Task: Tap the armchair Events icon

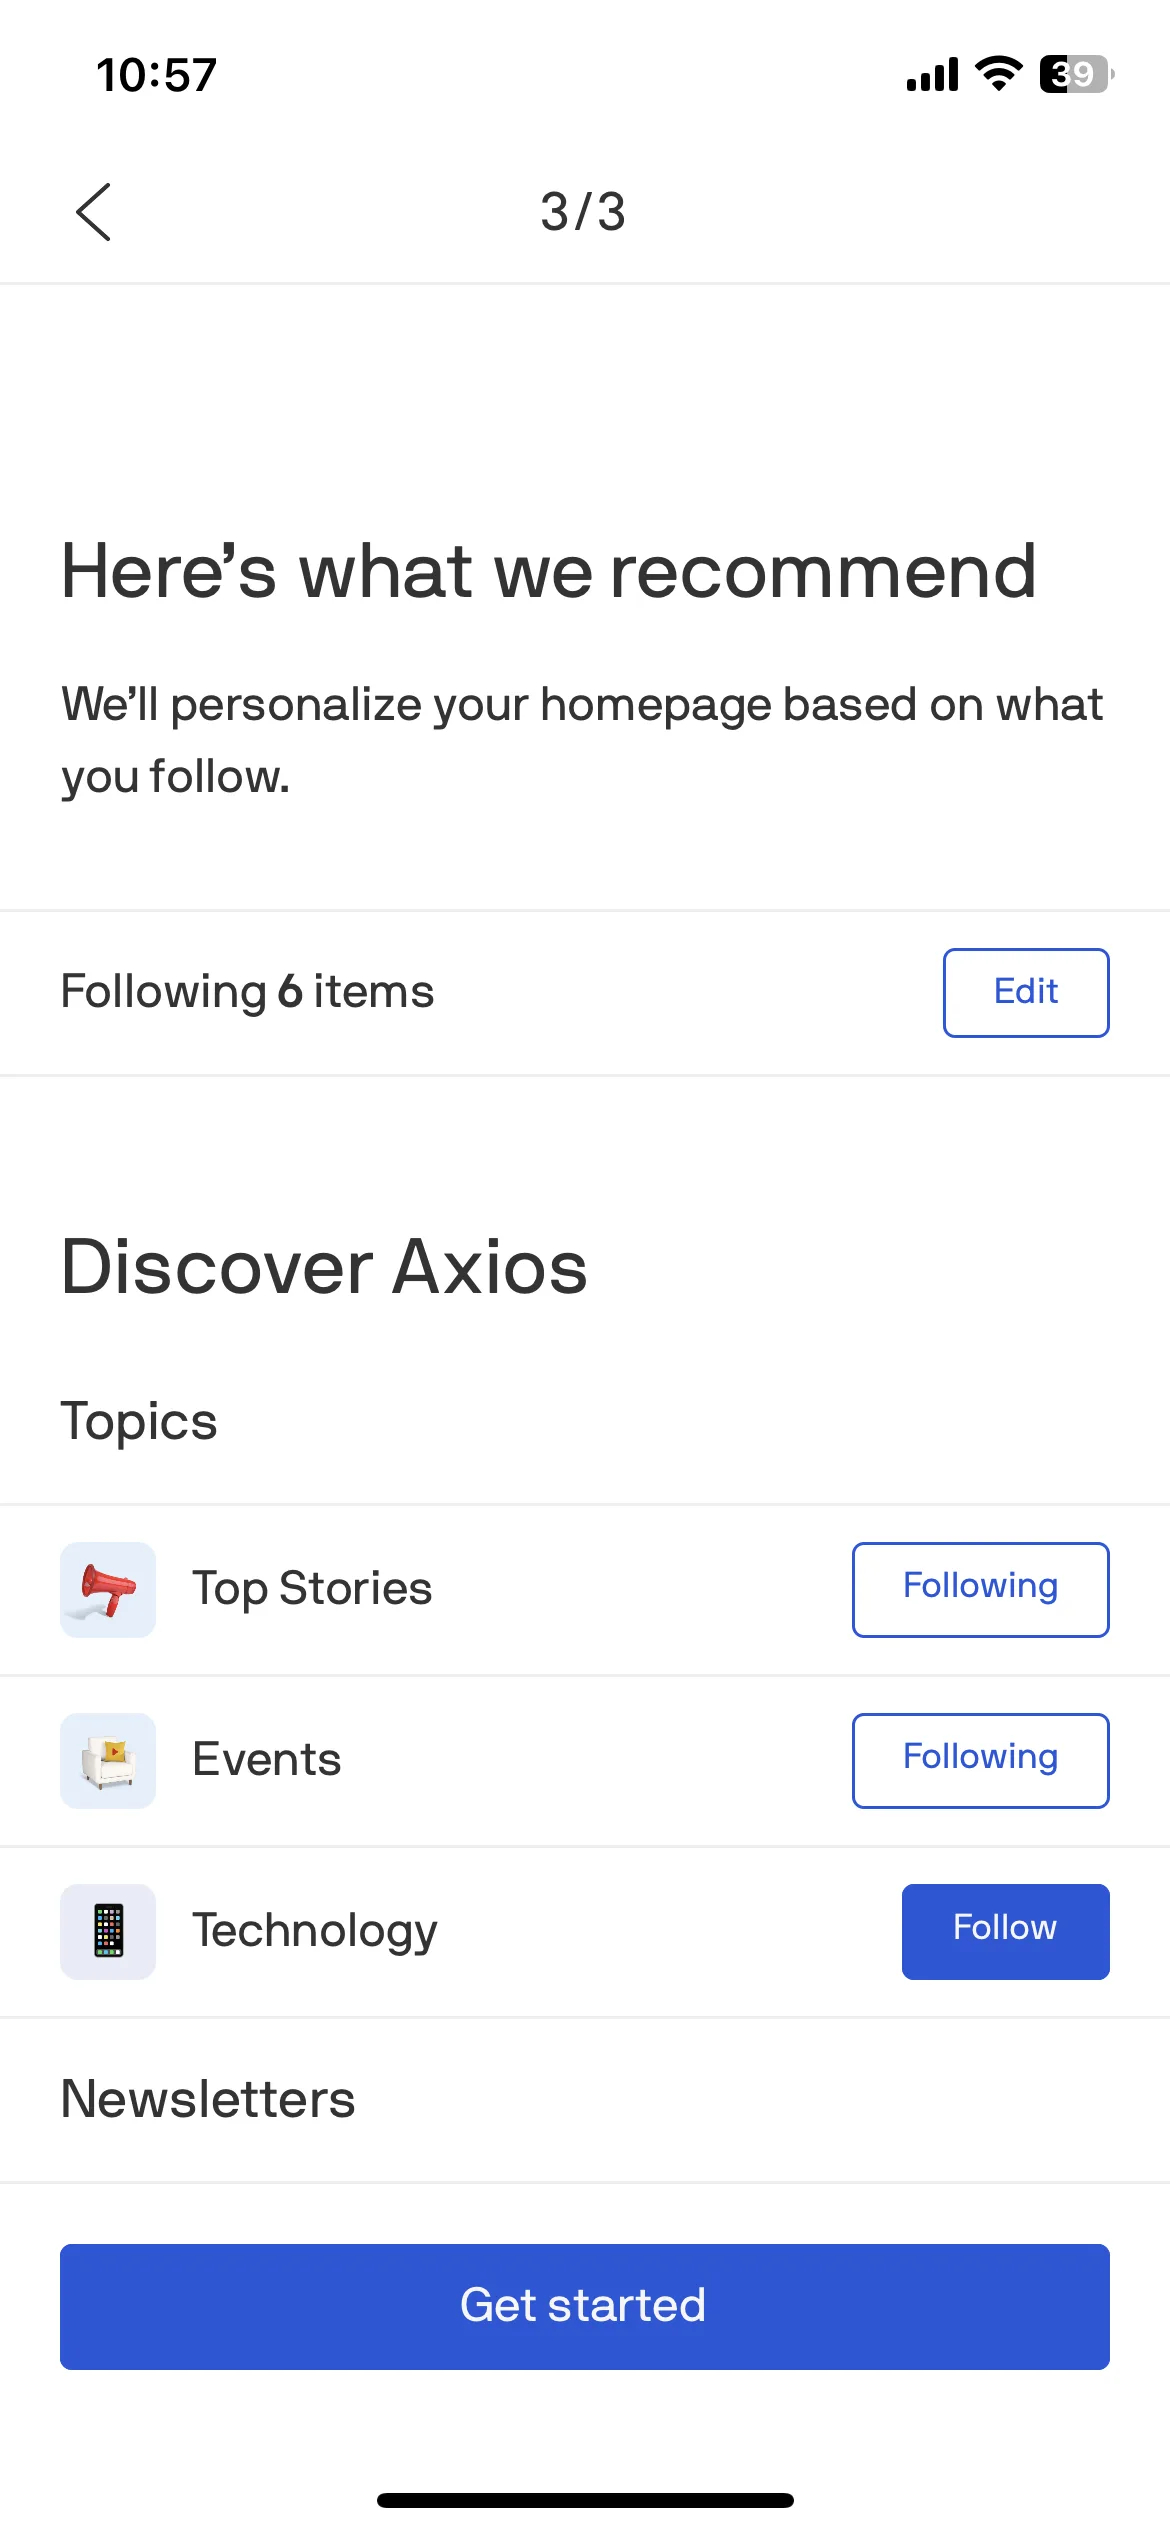Action: tap(108, 1760)
